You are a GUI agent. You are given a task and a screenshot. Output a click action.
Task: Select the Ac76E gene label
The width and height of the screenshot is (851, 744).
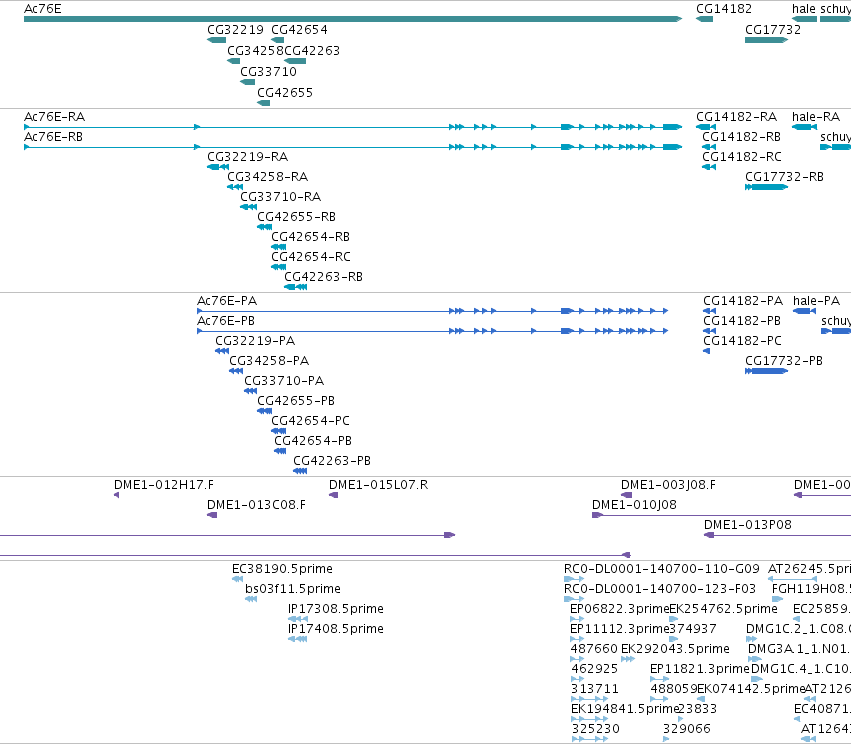[43, 9]
